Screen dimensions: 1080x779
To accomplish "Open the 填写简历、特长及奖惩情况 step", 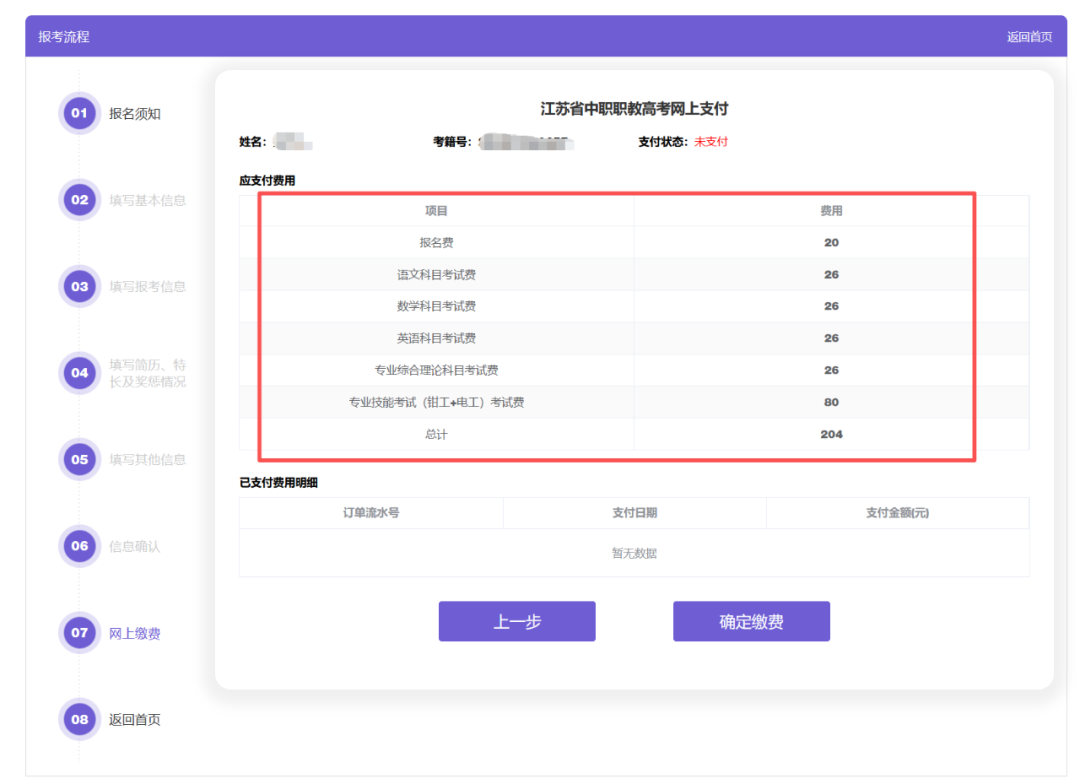I will point(147,373).
